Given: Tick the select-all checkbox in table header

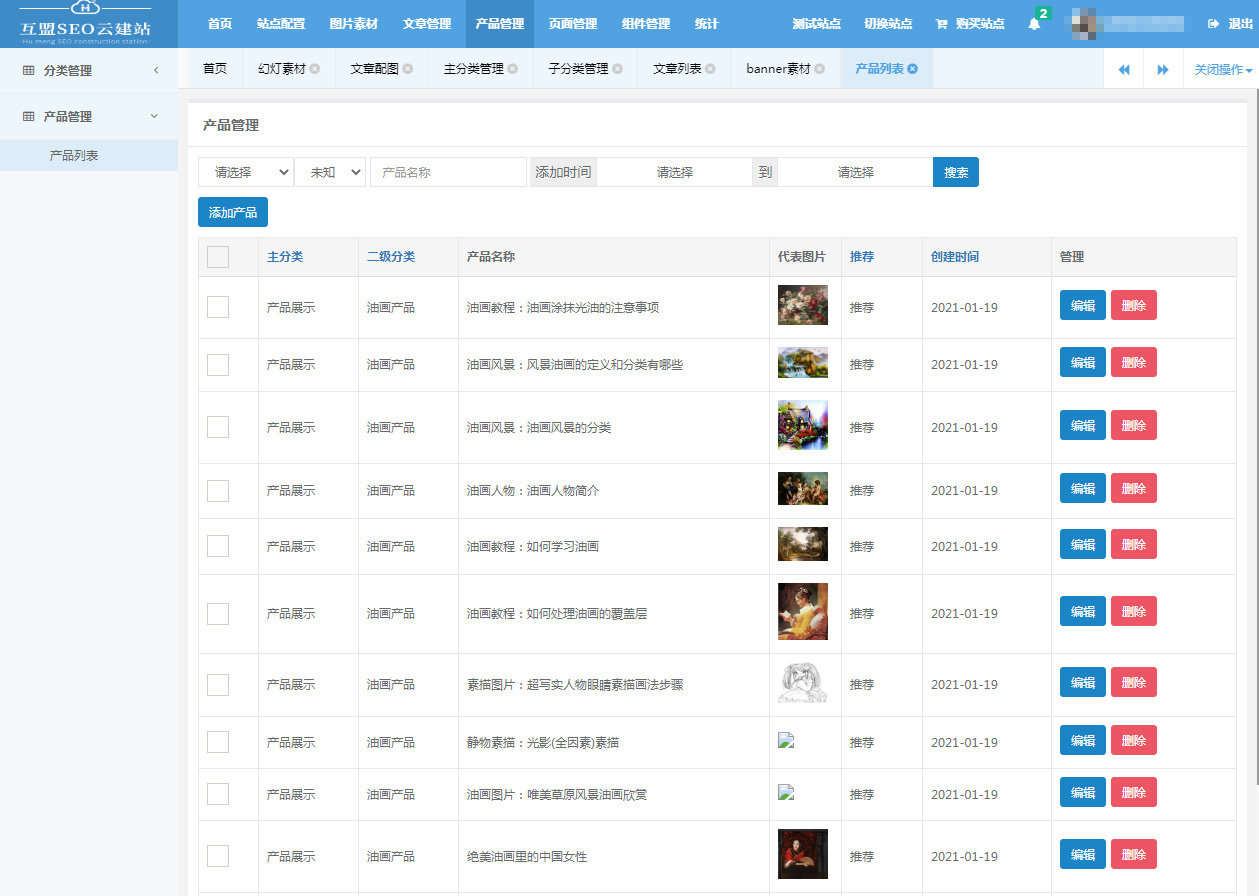Looking at the screenshot, I should (x=218, y=257).
